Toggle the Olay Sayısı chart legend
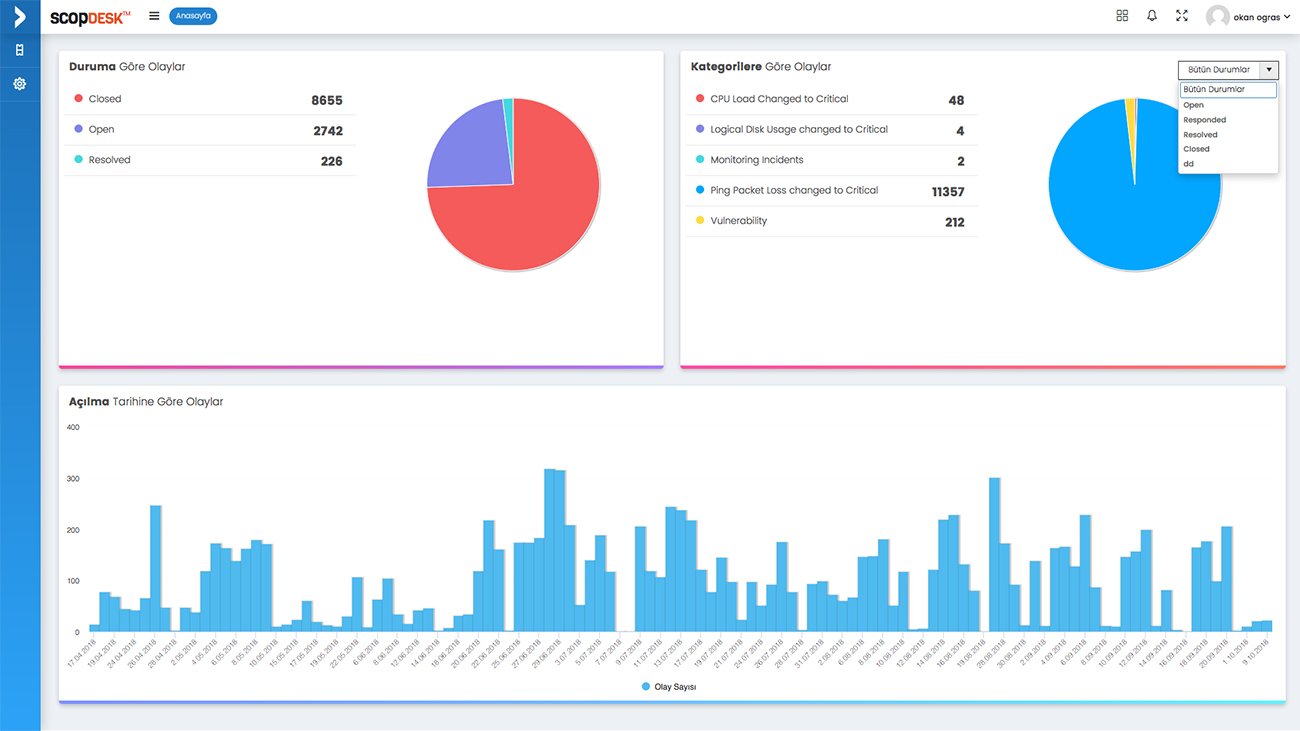 [x=669, y=687]
